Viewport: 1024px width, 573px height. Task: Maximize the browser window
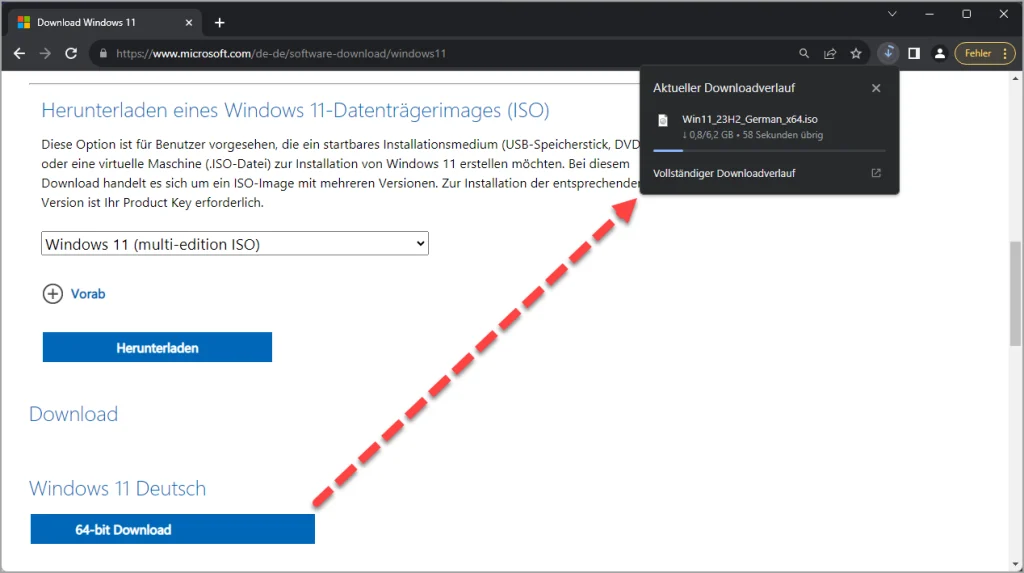[x=967, y=14]
